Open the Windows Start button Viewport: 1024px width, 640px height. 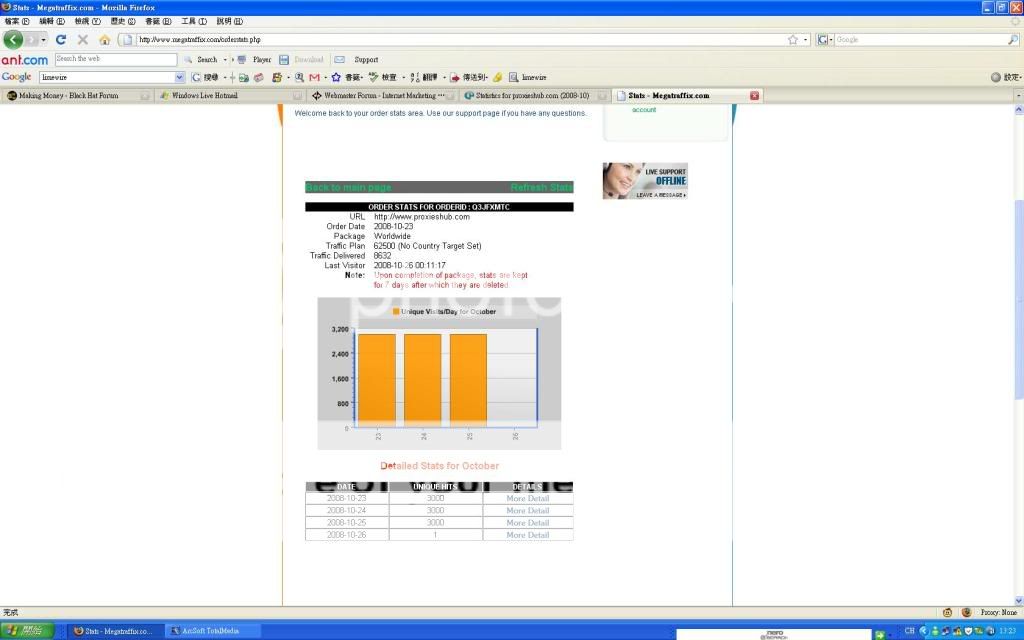click(x=26, y=631)
